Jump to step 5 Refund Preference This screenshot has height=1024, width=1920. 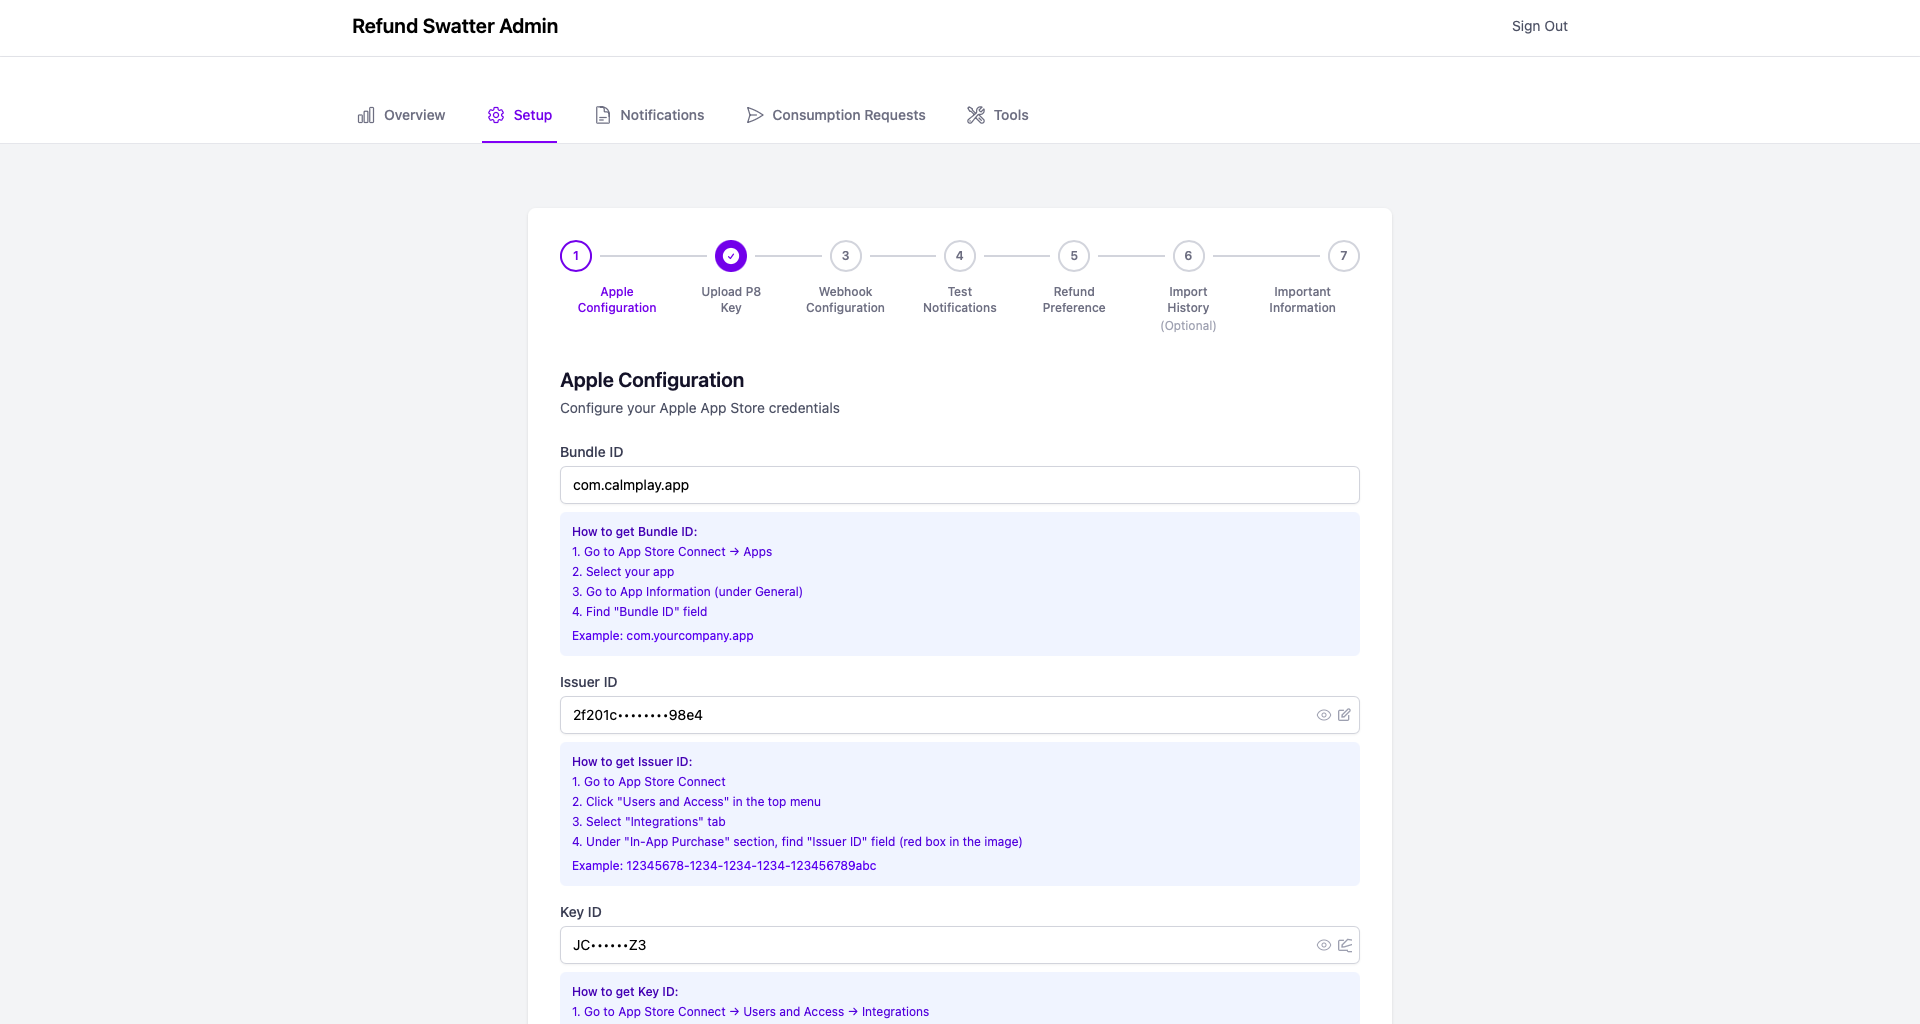1074,256
